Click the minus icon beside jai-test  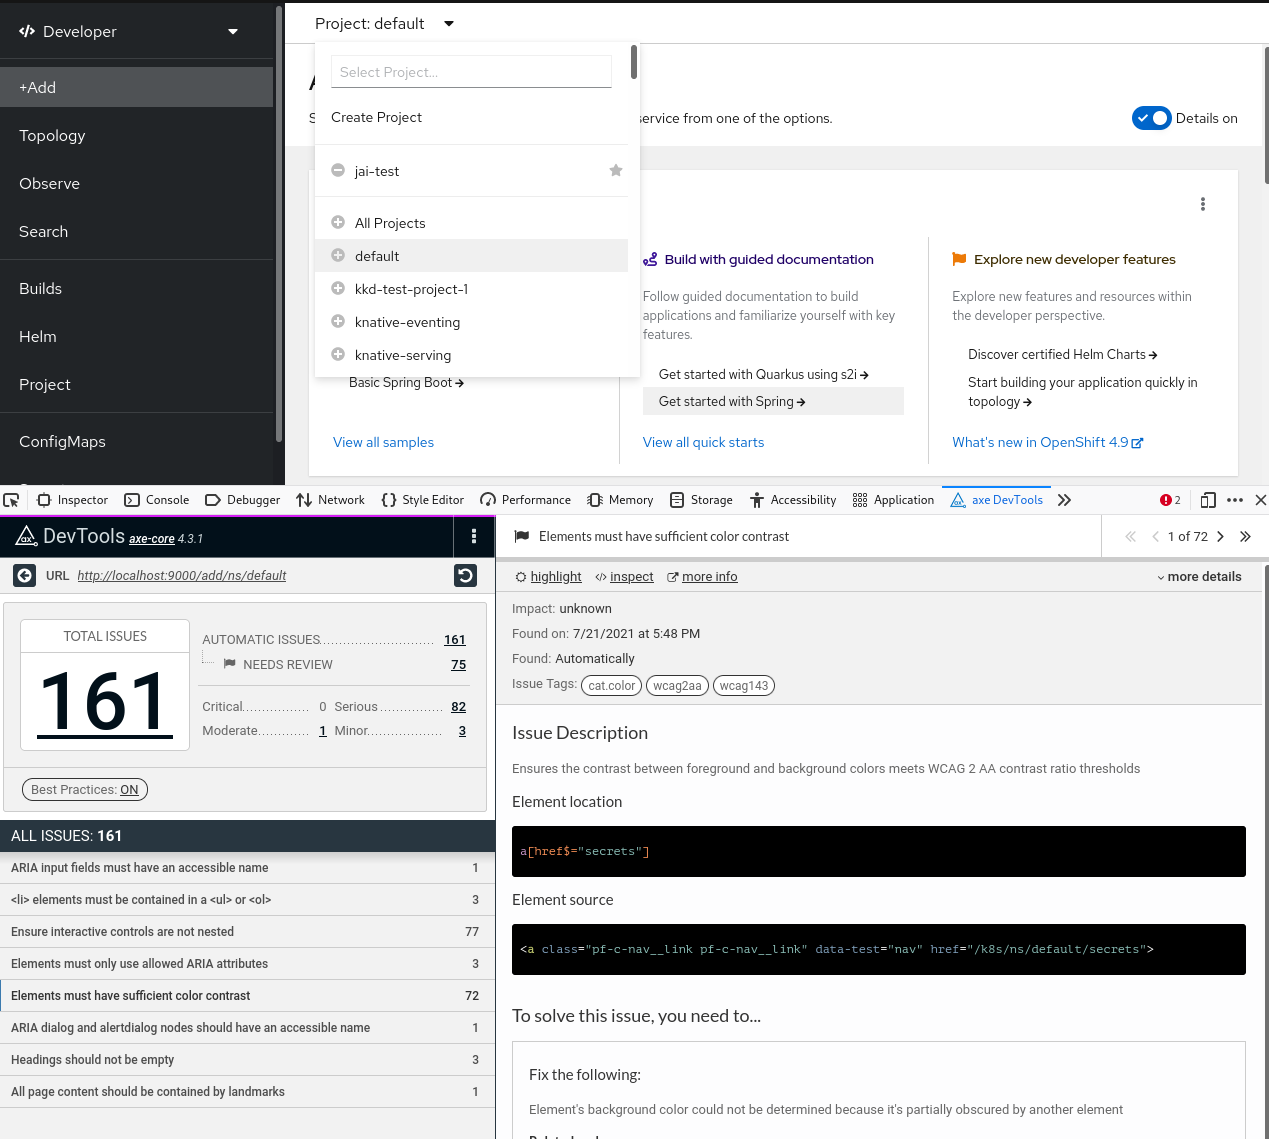[x=338, y=170]
